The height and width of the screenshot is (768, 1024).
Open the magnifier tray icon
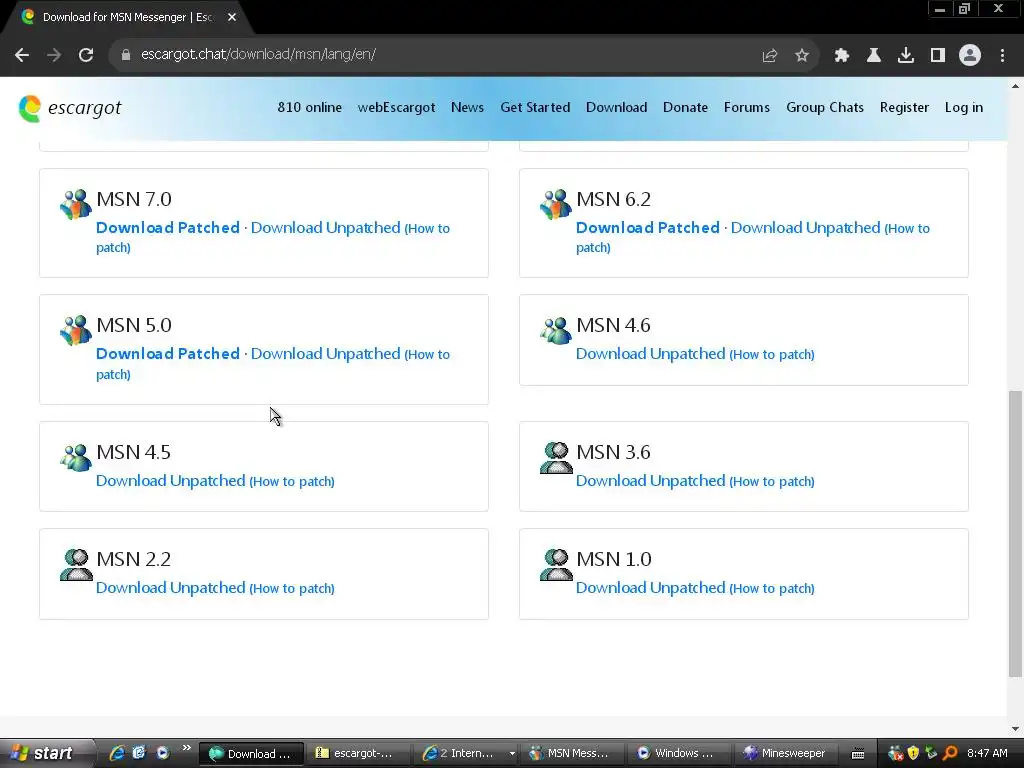point(950,753)
